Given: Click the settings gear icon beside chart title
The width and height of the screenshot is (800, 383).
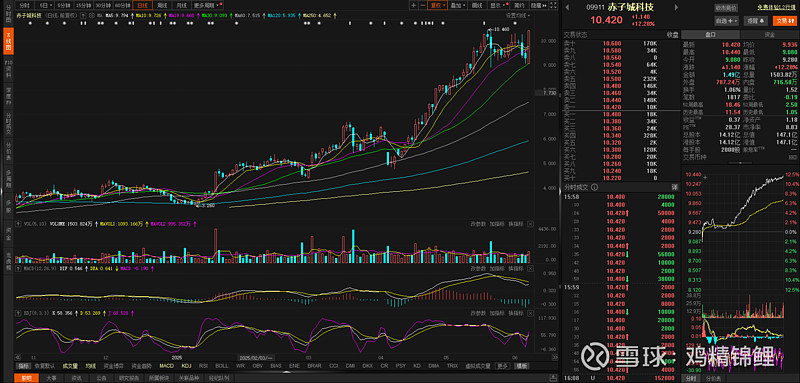Looking at the screenshot, I should tap(91, 15).
